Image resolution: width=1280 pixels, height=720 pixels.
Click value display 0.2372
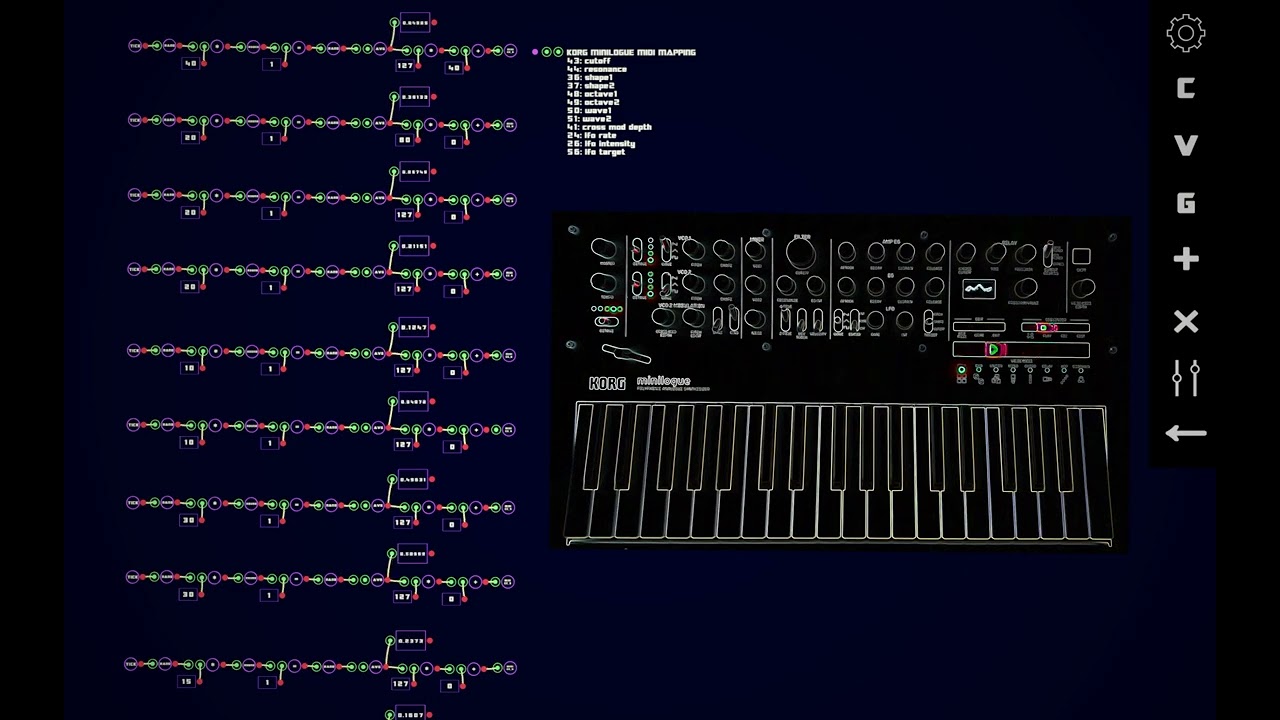[410, 641]
